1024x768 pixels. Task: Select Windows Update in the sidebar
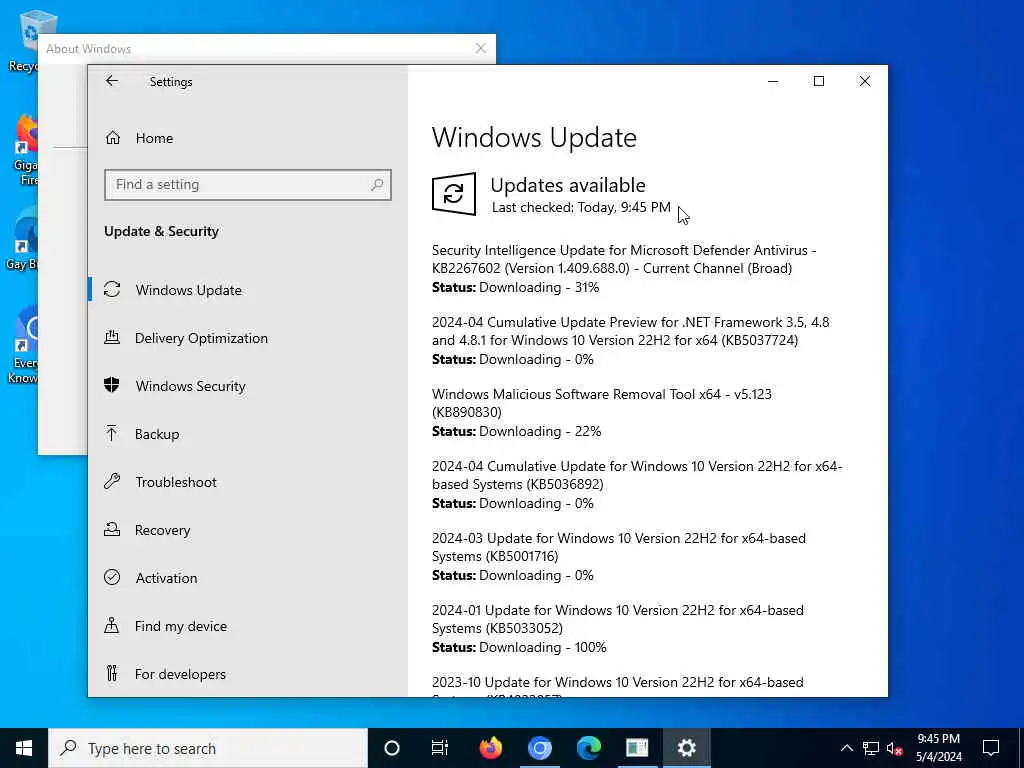tap(189, 290)
